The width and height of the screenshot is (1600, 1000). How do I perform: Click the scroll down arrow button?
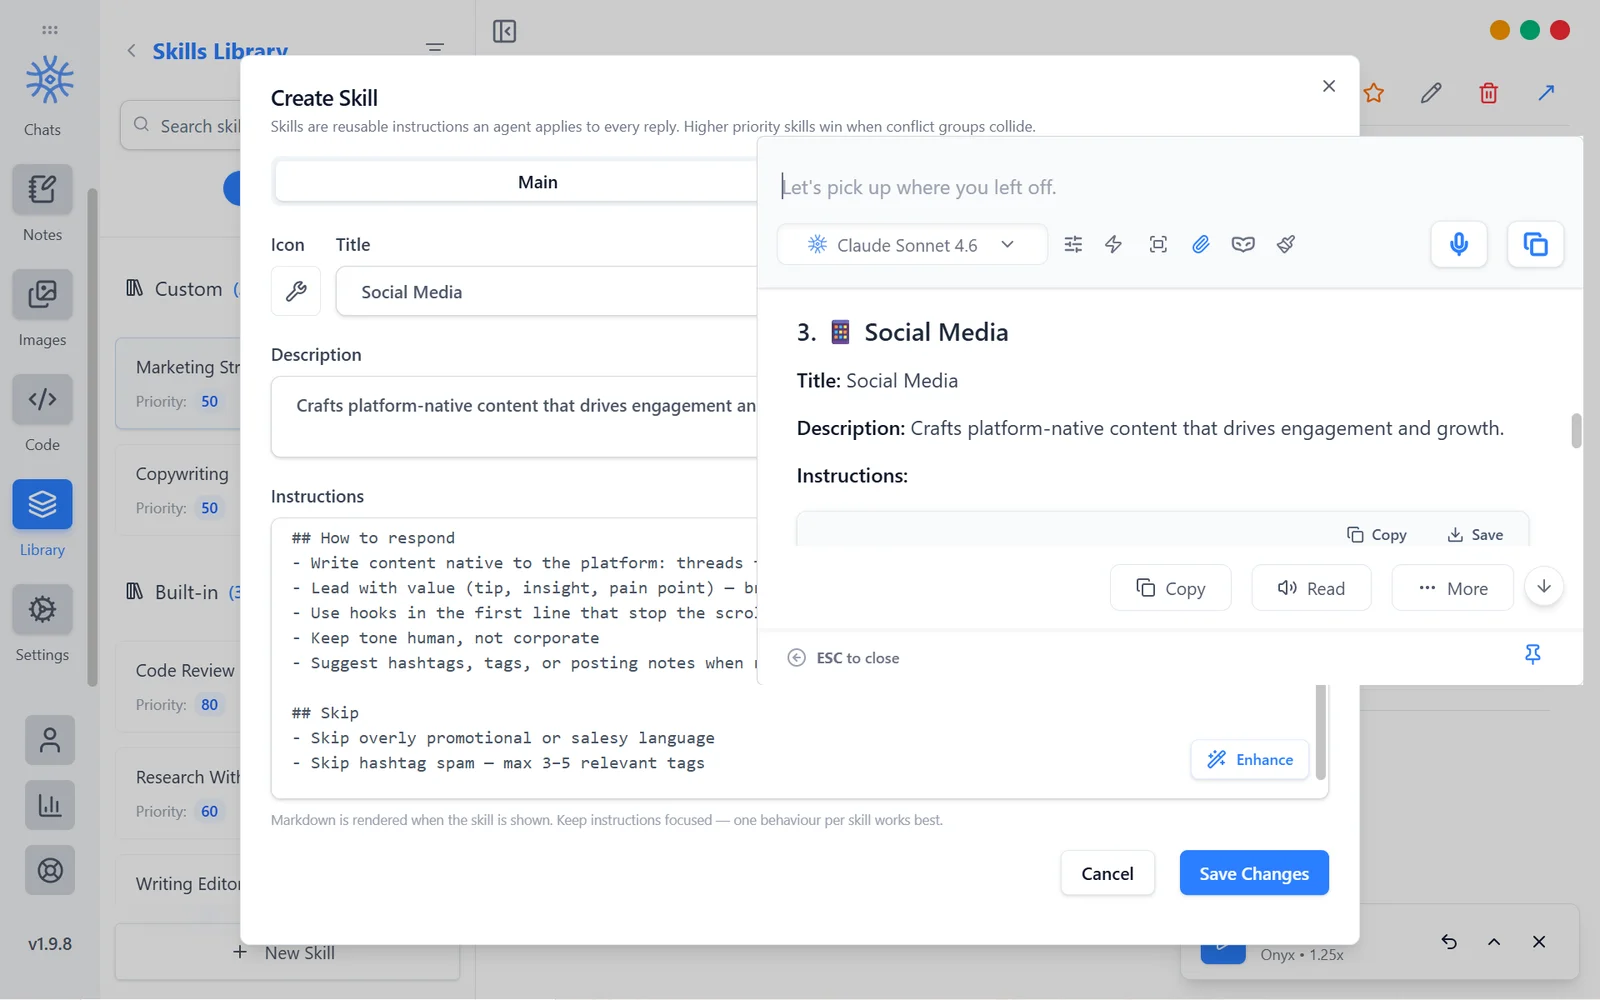1544,587
